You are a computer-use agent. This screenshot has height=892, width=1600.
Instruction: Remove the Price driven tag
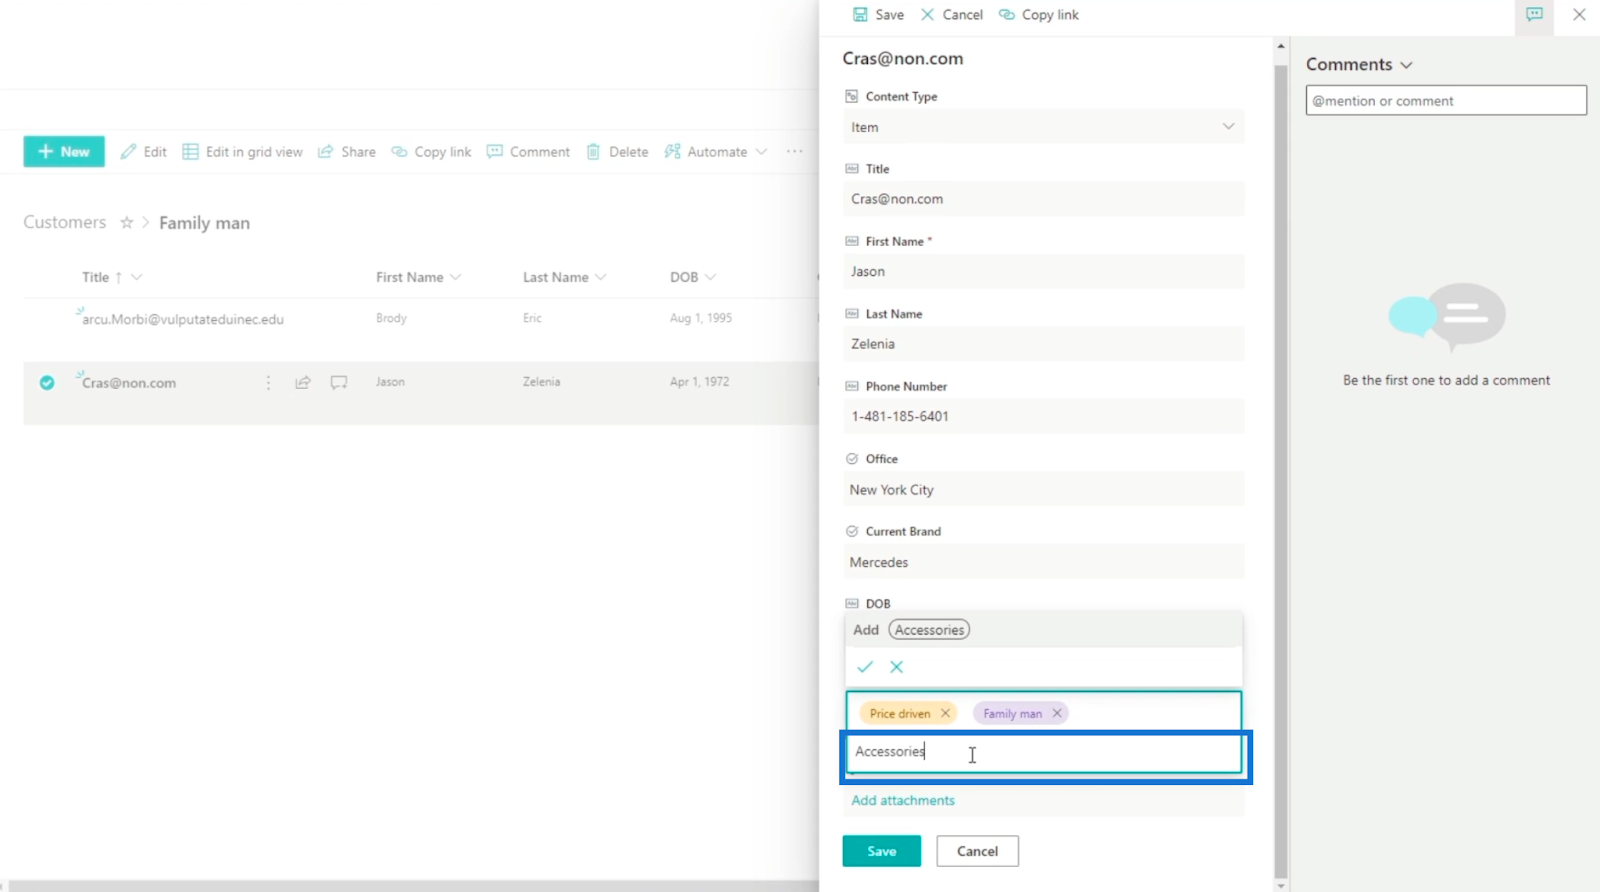point(945,713)
